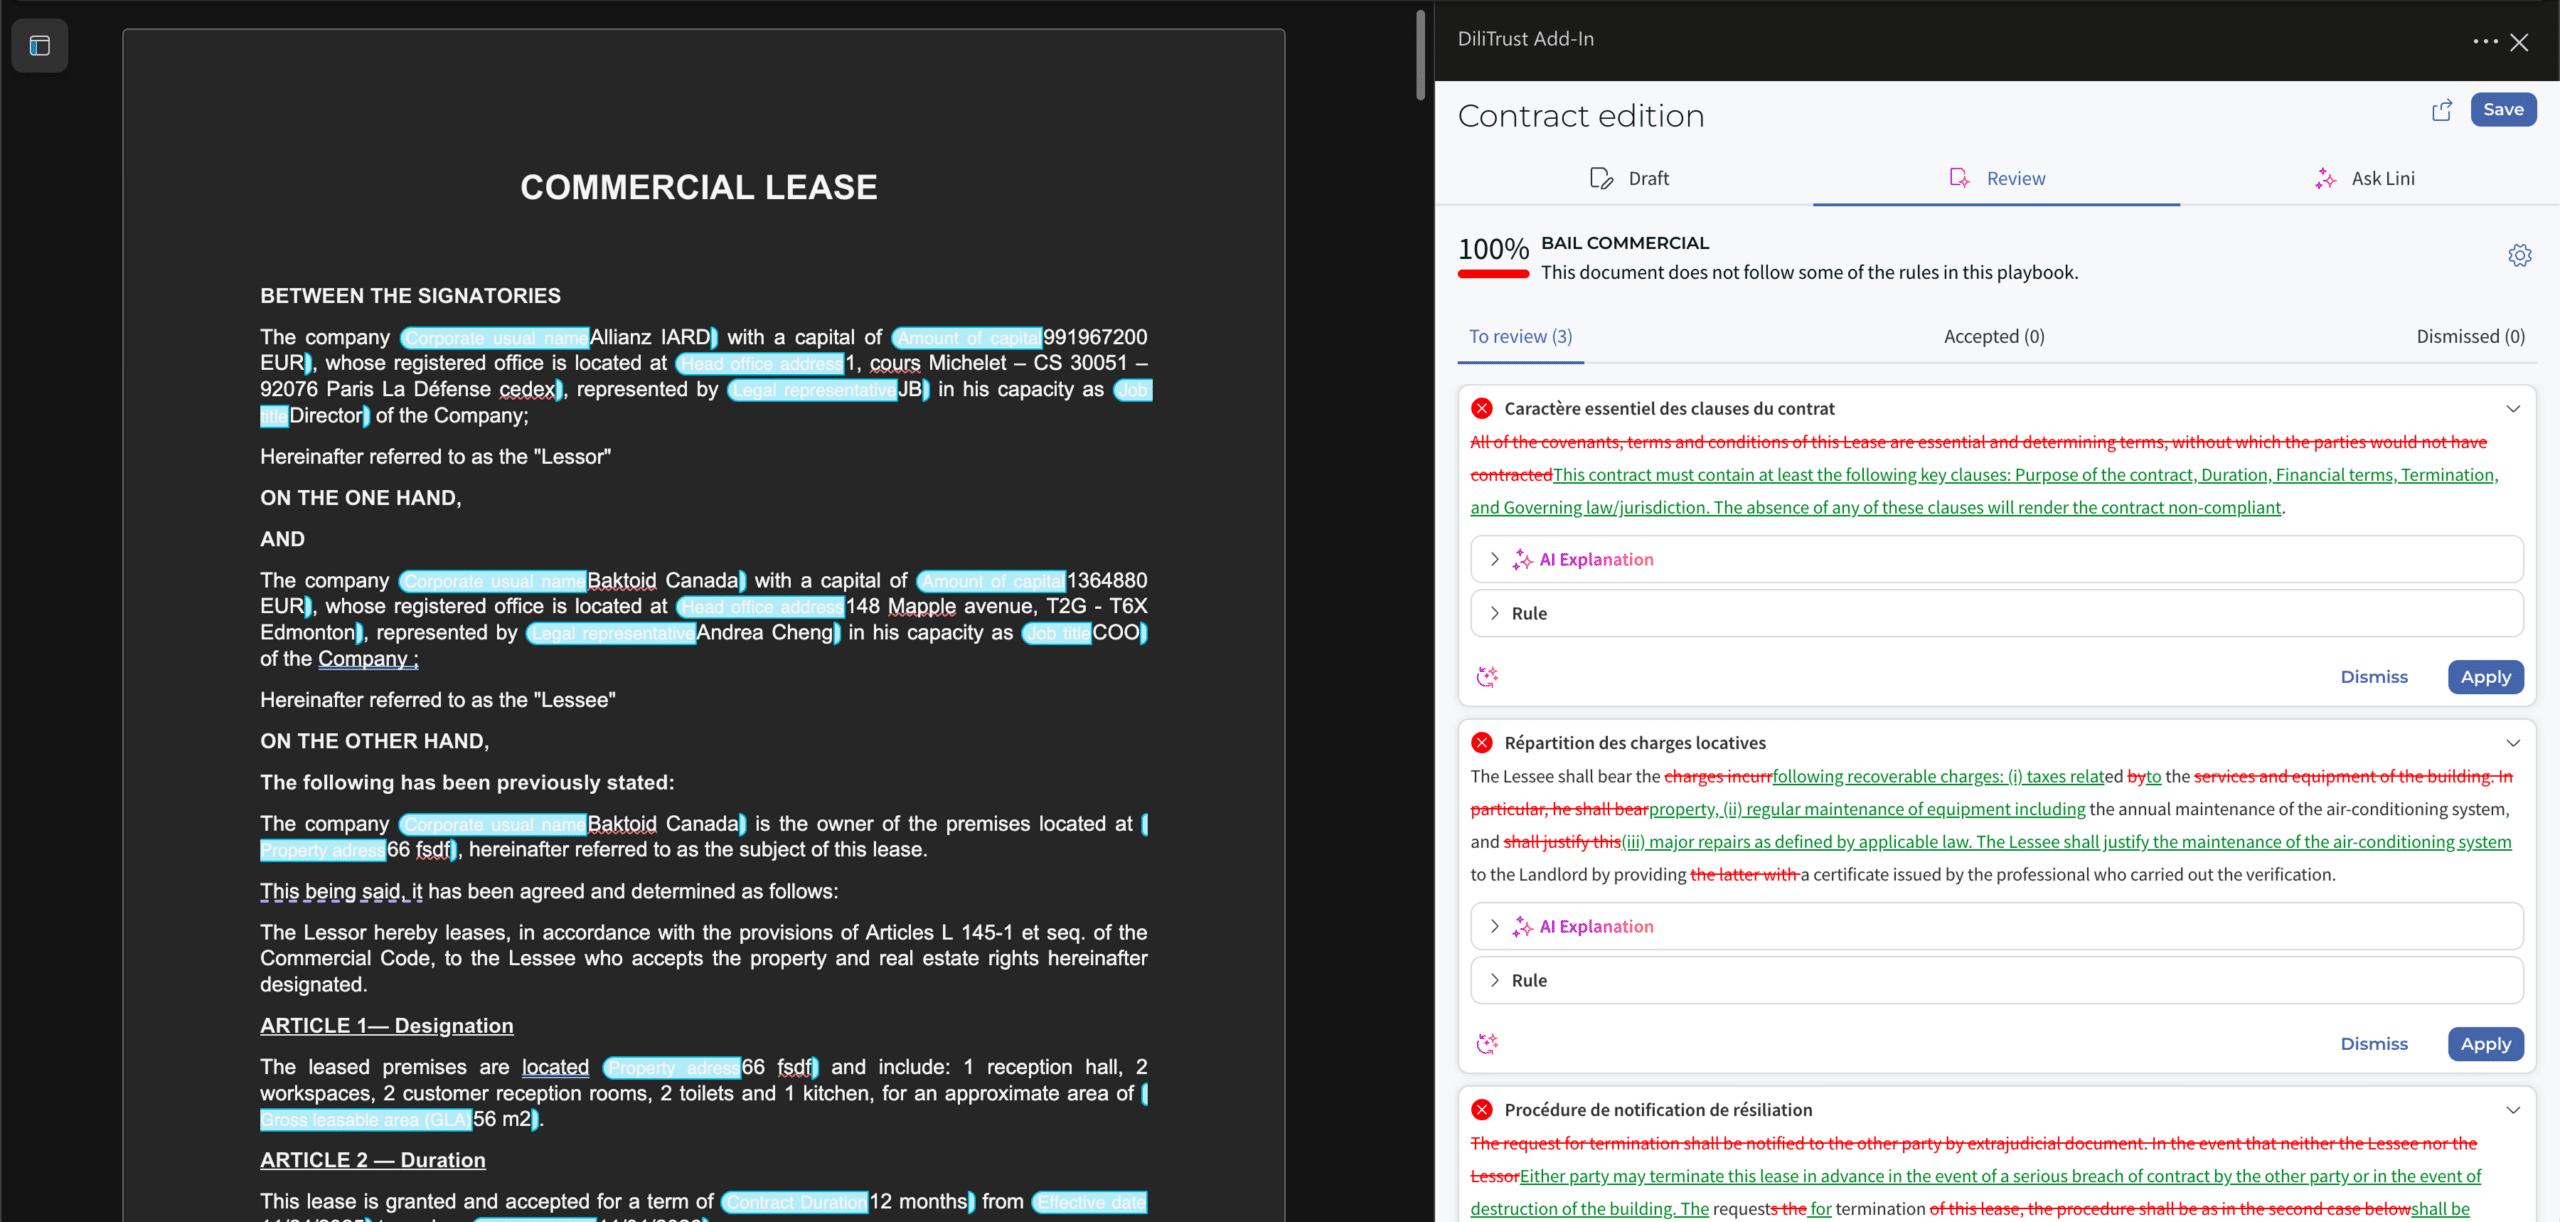
Task: Click the AI regenerate icon under Répartition rule
Action: coord(1487,1044)
